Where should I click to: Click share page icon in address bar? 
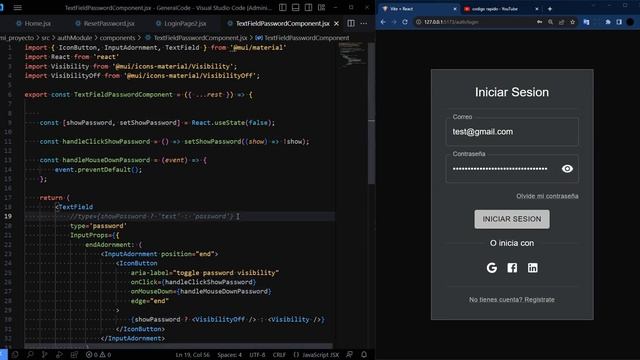562,22
